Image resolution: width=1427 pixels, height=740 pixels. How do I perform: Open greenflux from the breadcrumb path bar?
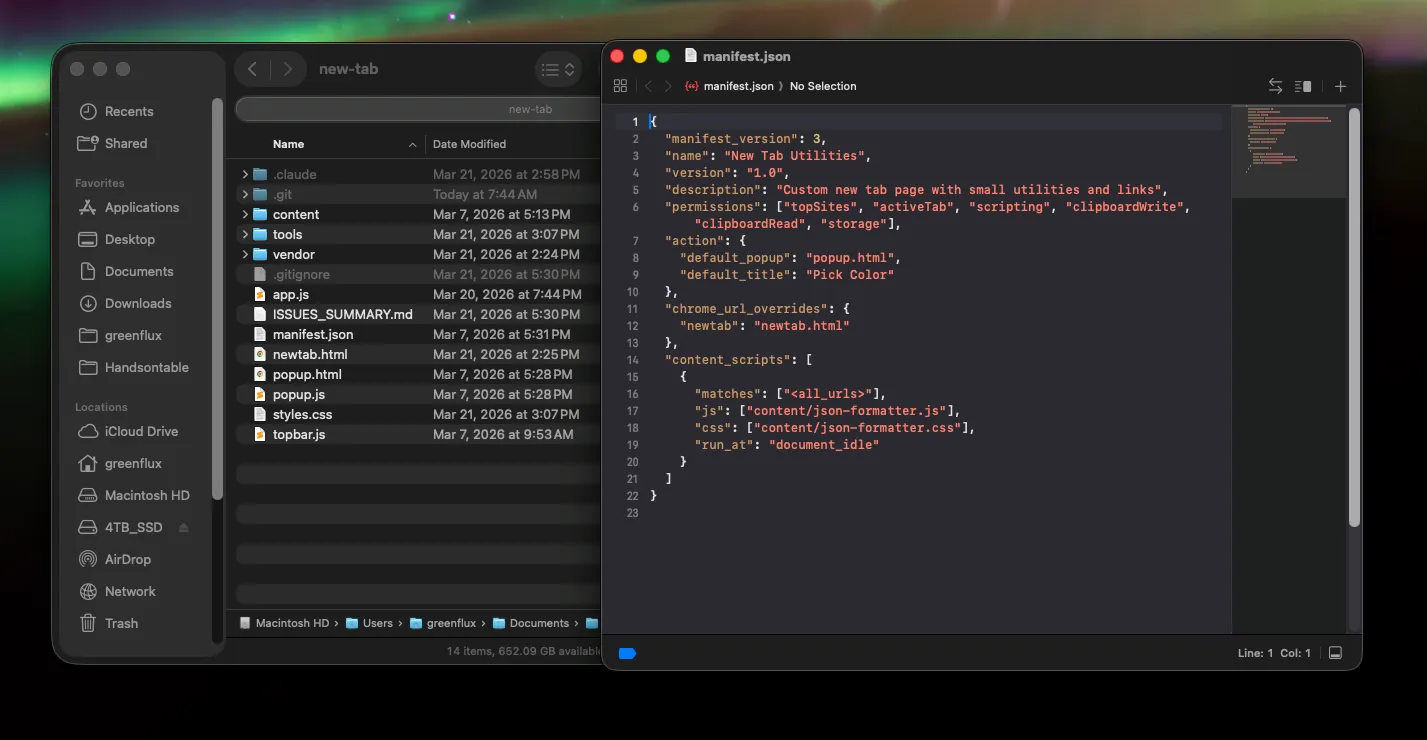coord(450,622)
